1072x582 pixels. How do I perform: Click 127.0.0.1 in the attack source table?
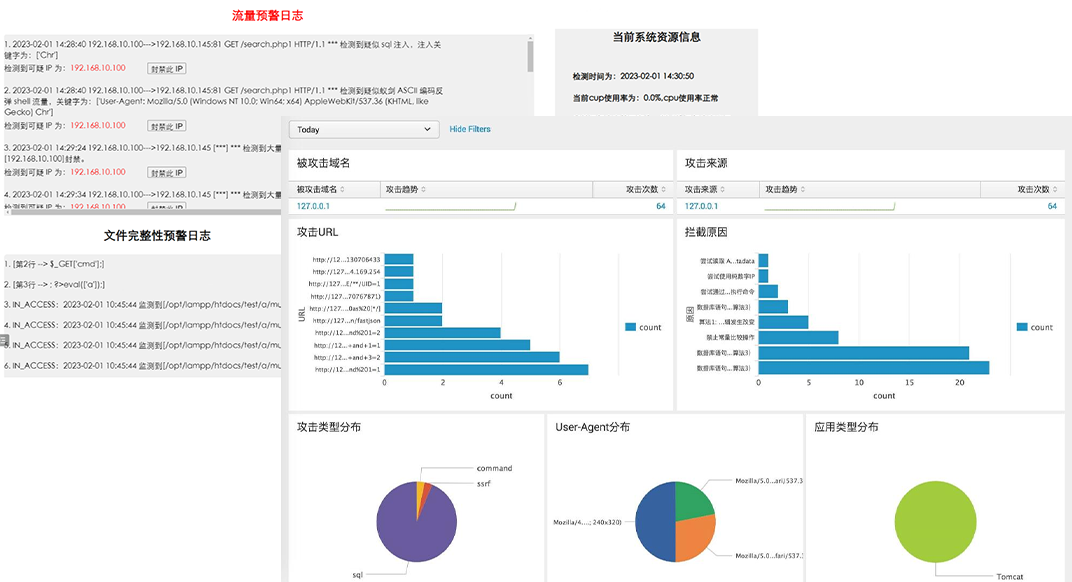pos(701,206)
